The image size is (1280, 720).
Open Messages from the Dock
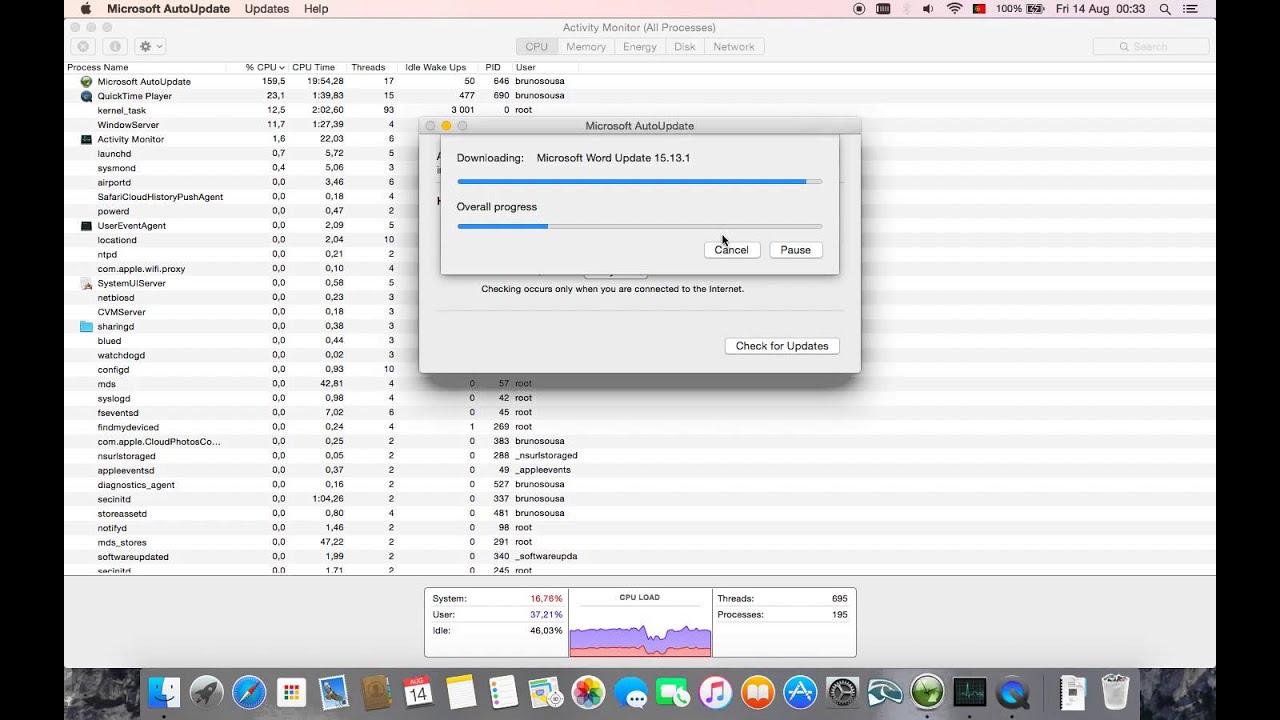point(630,692)
